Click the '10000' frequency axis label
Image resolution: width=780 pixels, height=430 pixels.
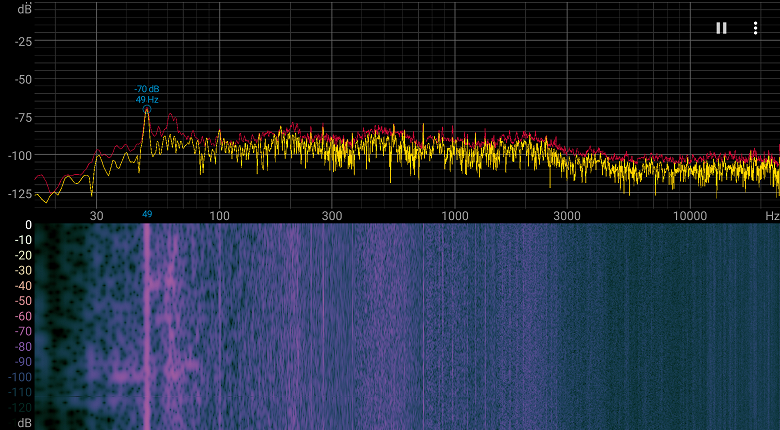click(689, 215)
